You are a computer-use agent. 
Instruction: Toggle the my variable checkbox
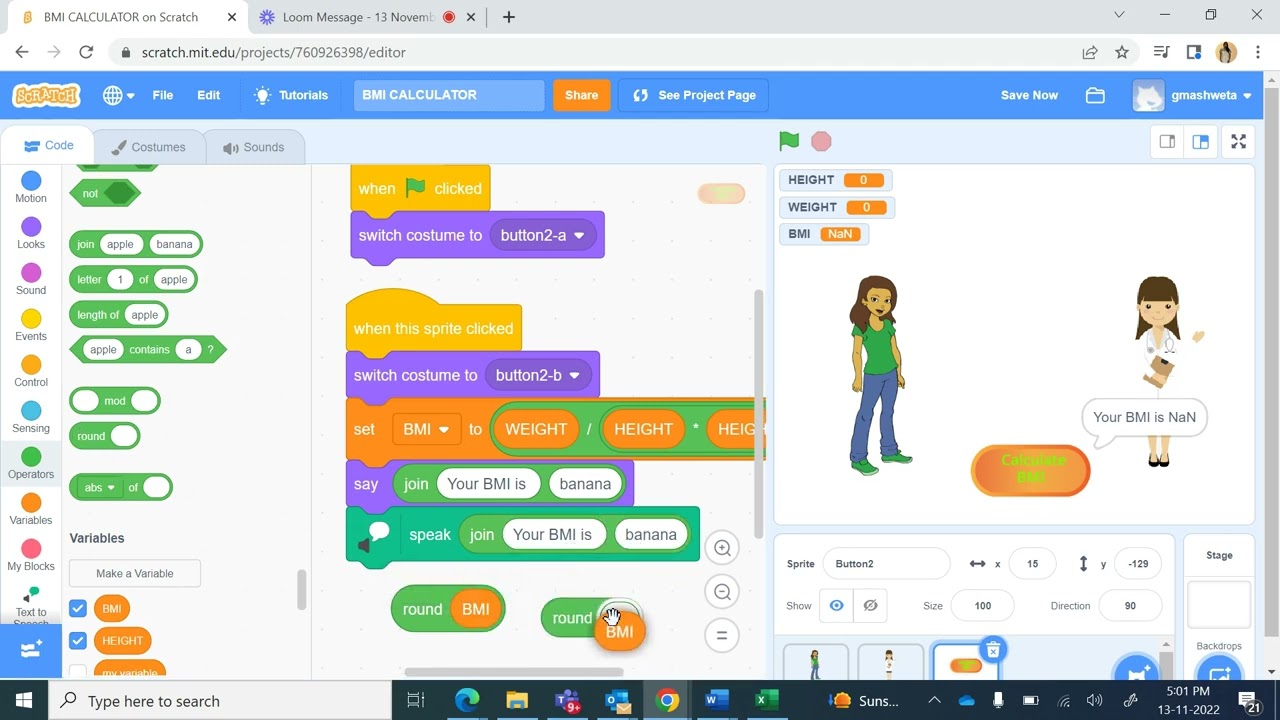(78, 671)
